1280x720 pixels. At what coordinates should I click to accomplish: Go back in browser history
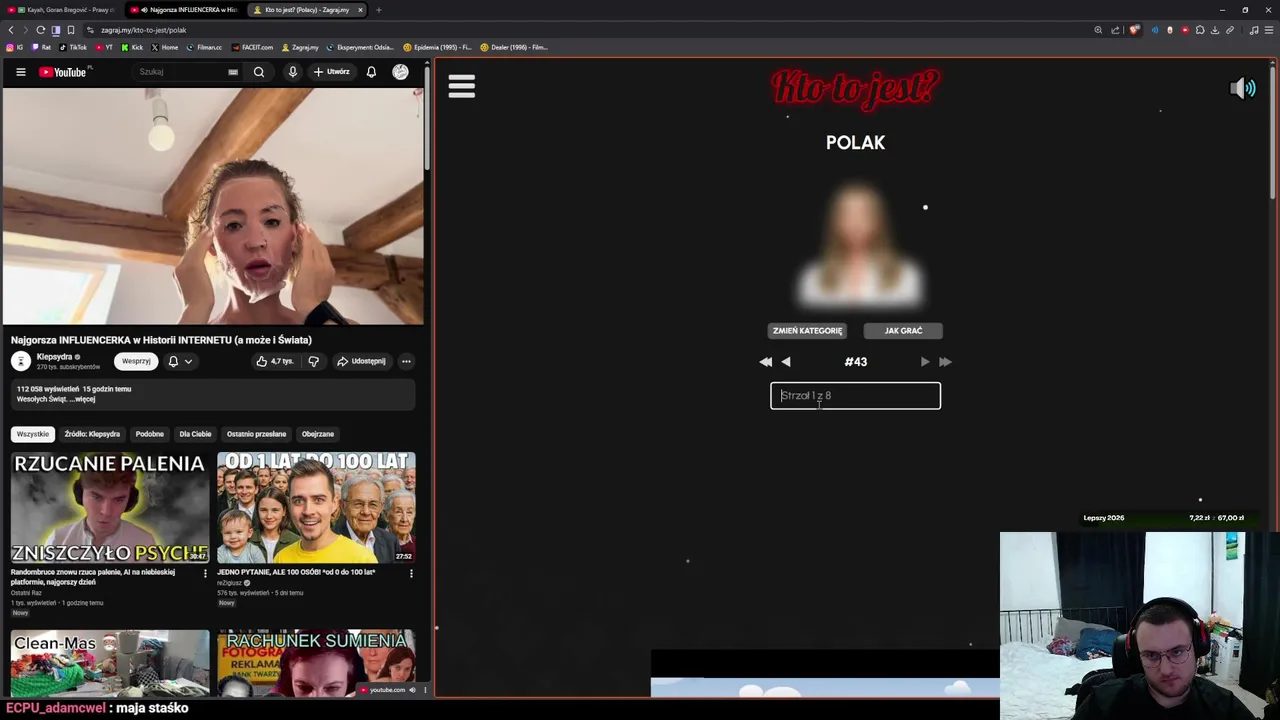click(11, 30)
